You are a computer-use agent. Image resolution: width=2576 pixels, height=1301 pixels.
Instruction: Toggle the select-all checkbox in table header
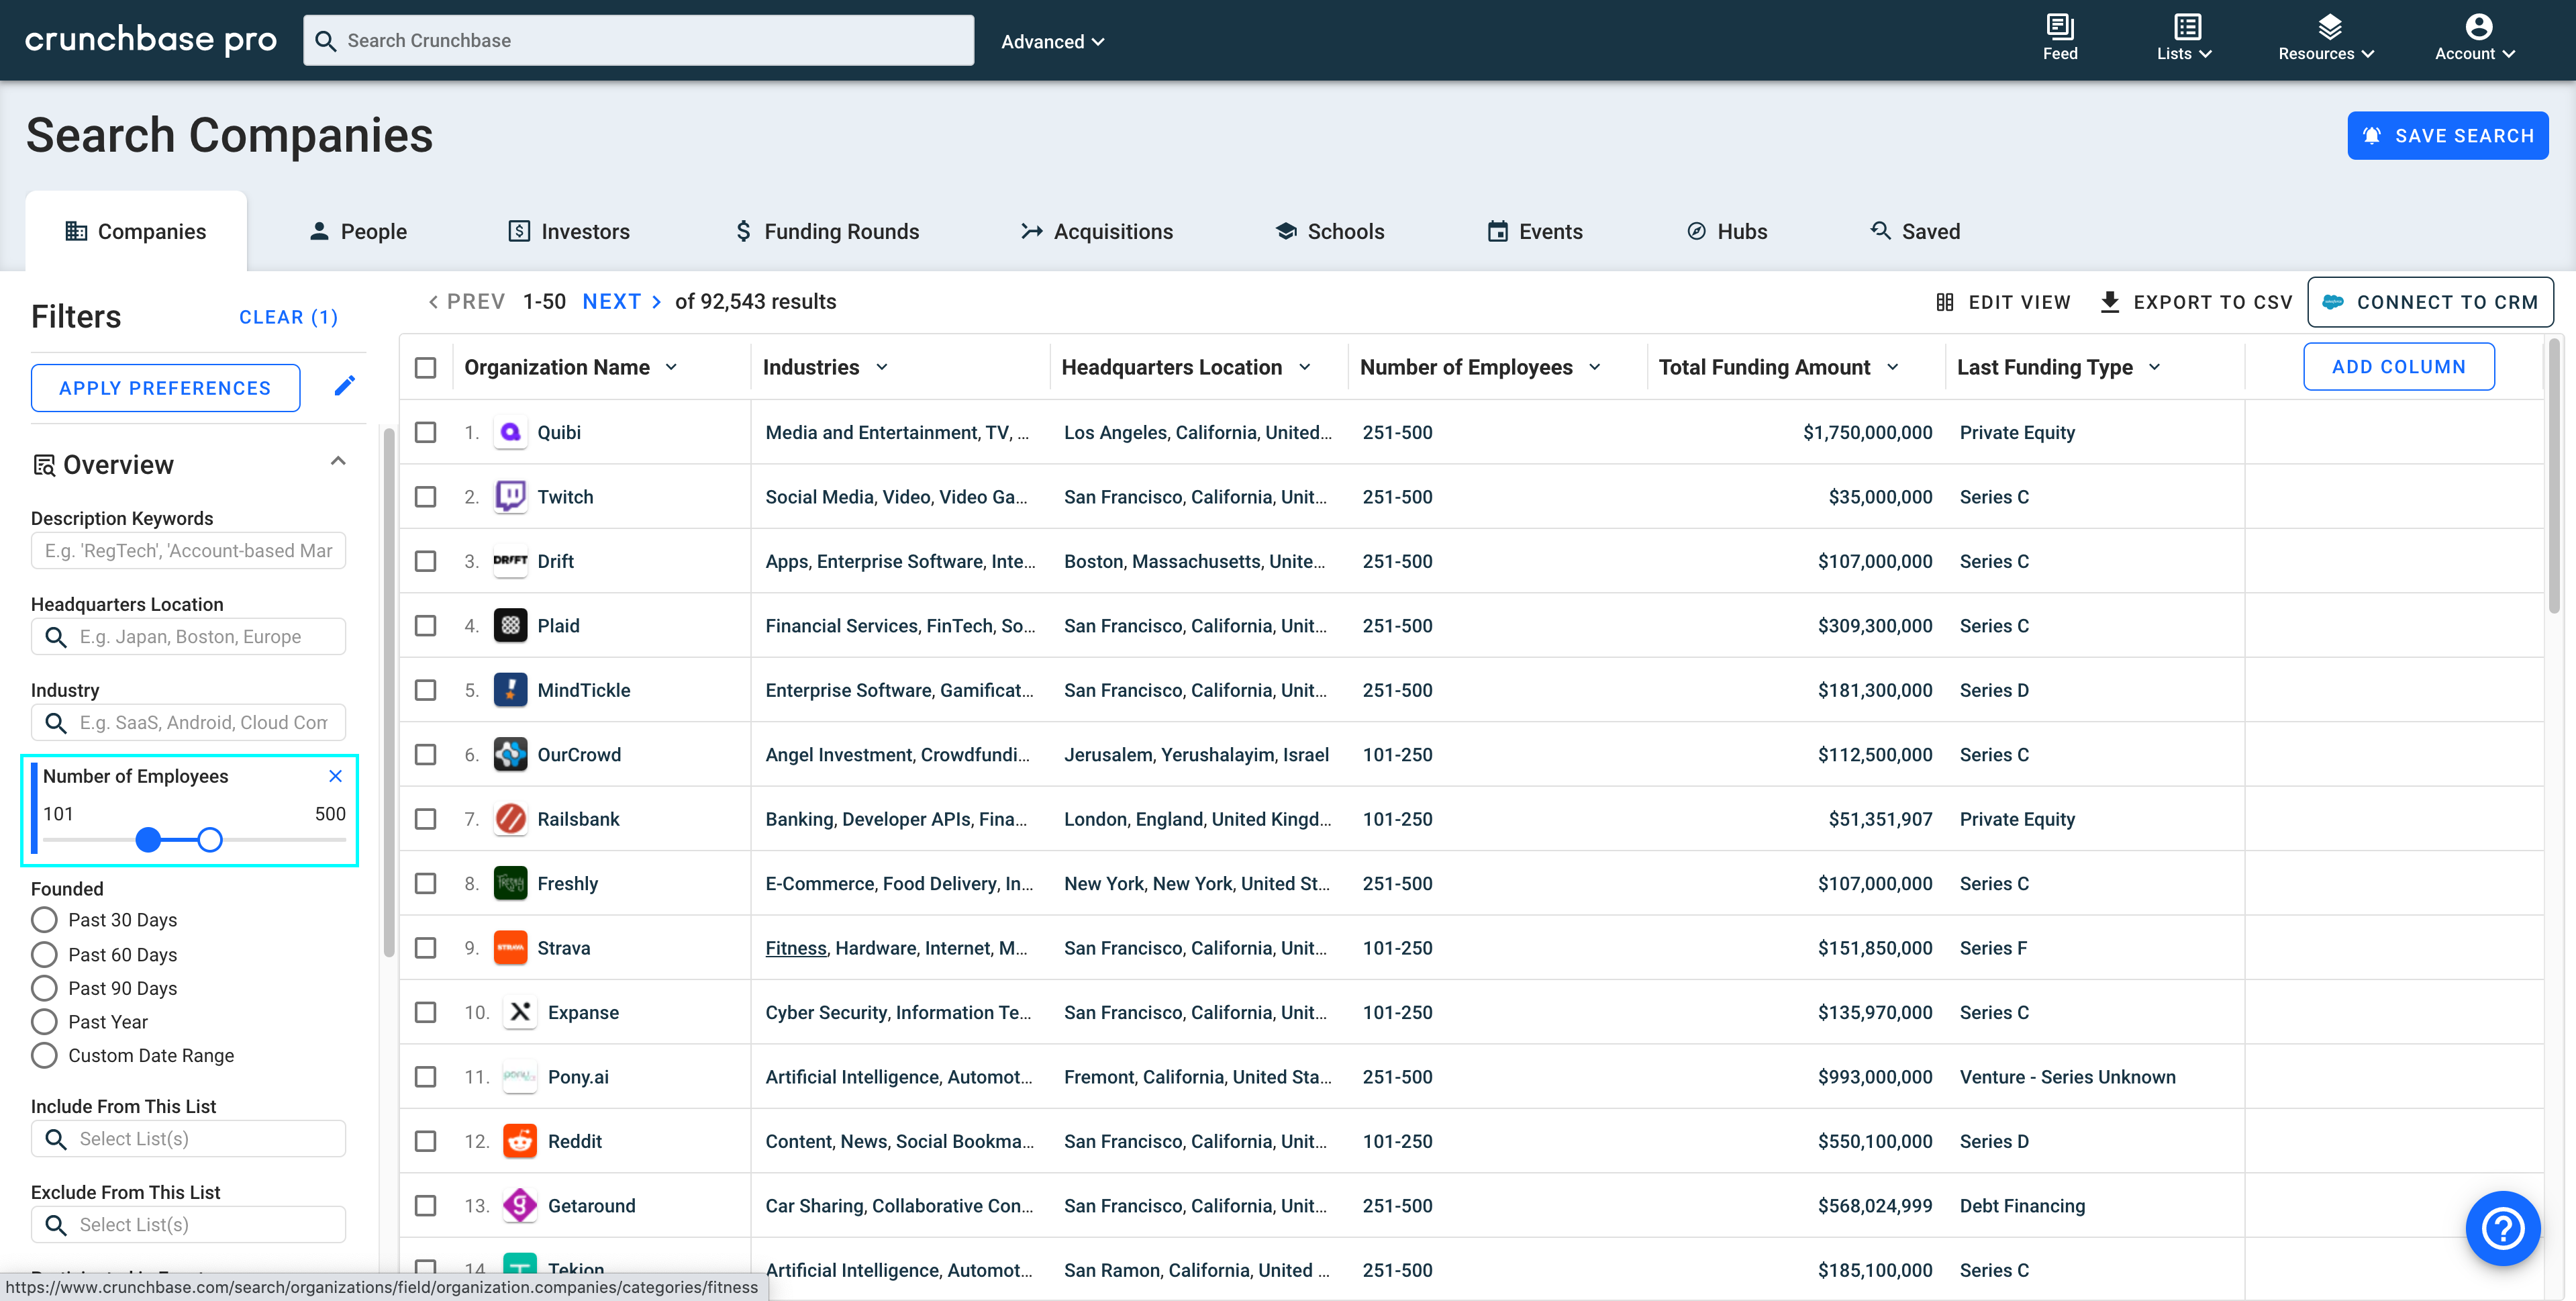click(x=426, y=368)
